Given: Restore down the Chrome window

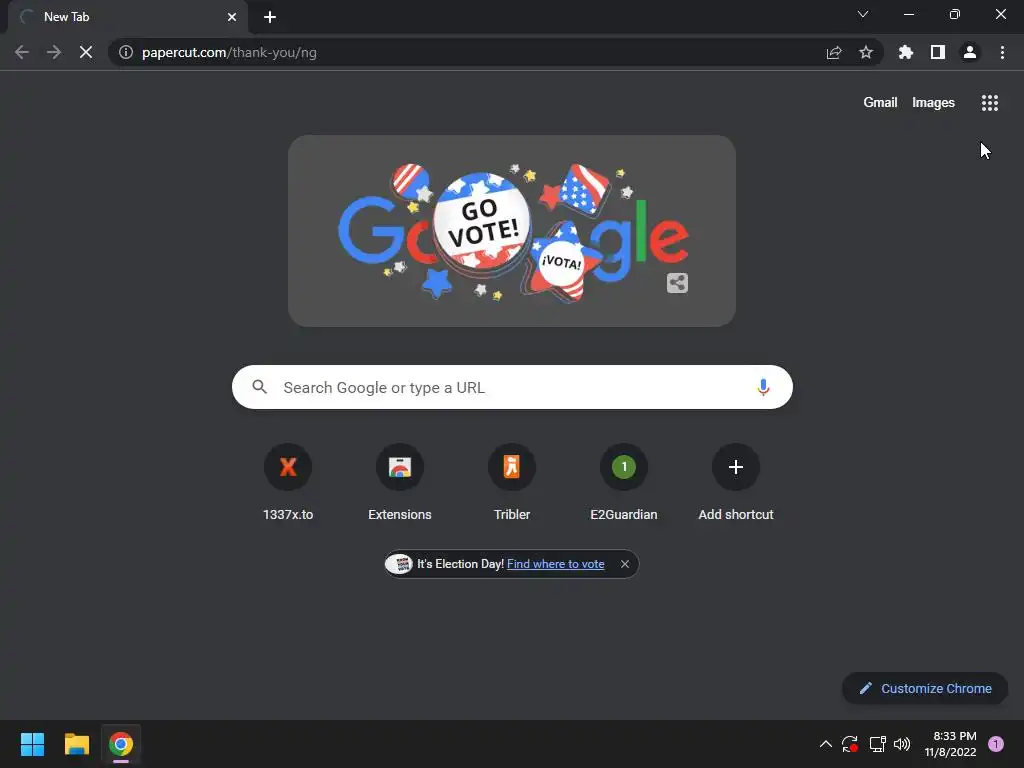Looking at the screenshot, I should [955, 14].
